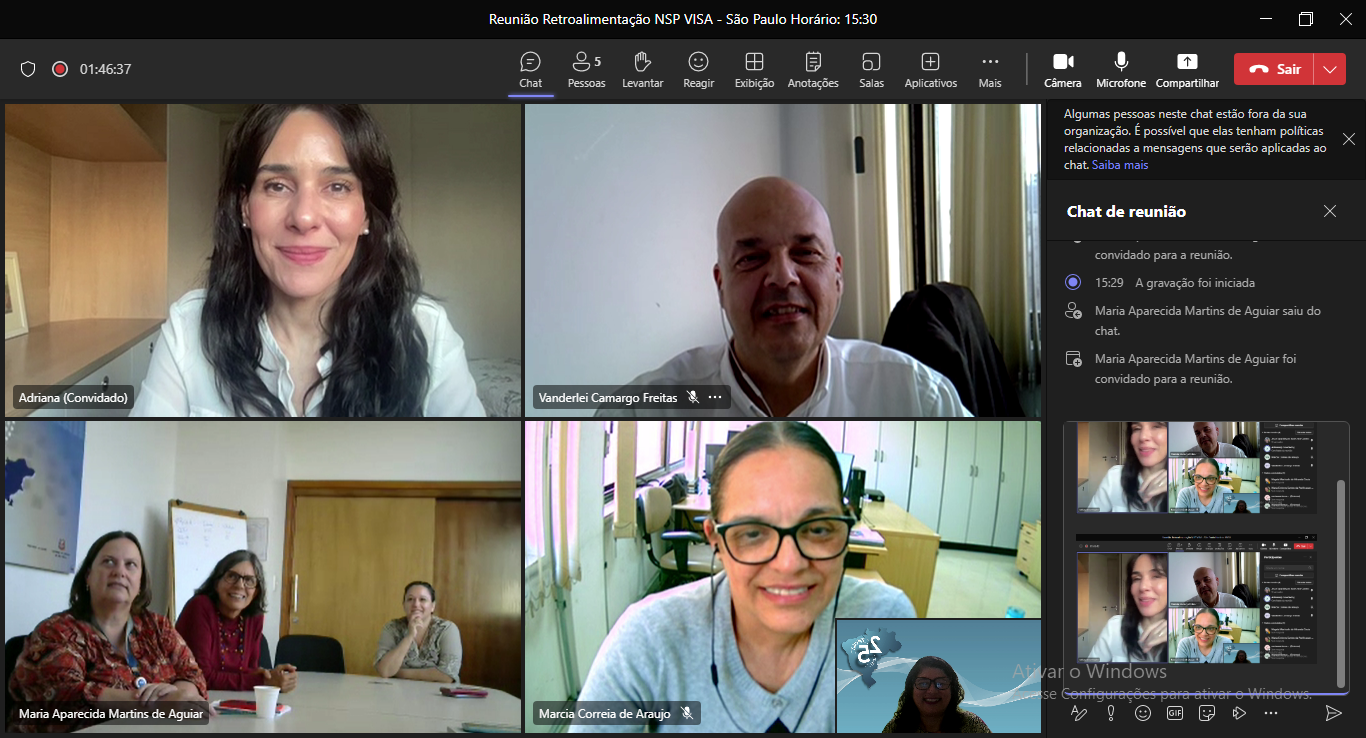Open the Mais menu
The image size is (1366, 738).
tap(990, 70)
